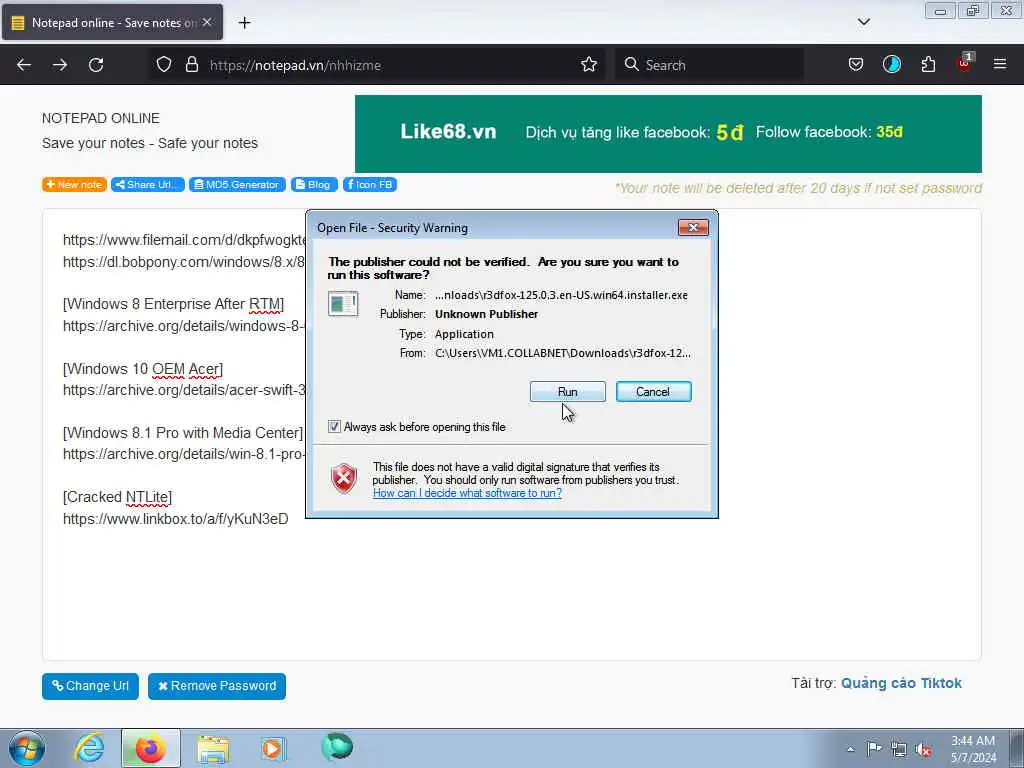Click the Remove Password button
The image size is (1024, 768).
[x=217, y=686]
